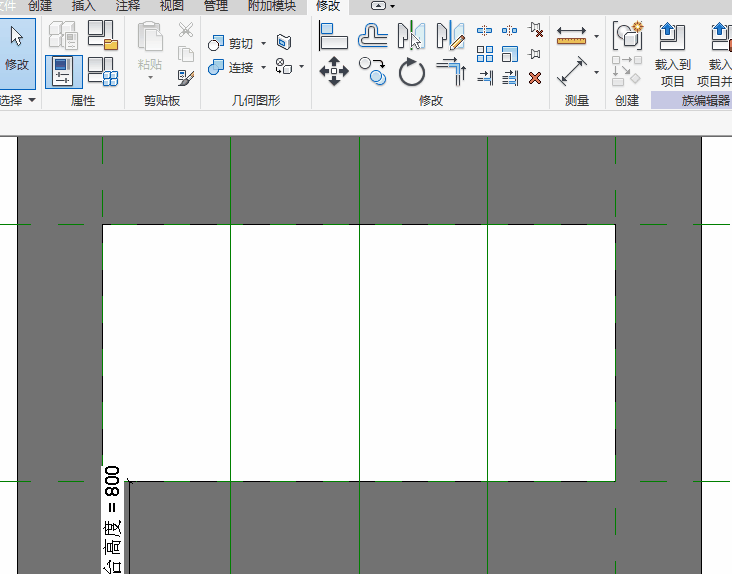Select the Move four-arrow tool
Viewport: 732px width, 574px height.
334,71
